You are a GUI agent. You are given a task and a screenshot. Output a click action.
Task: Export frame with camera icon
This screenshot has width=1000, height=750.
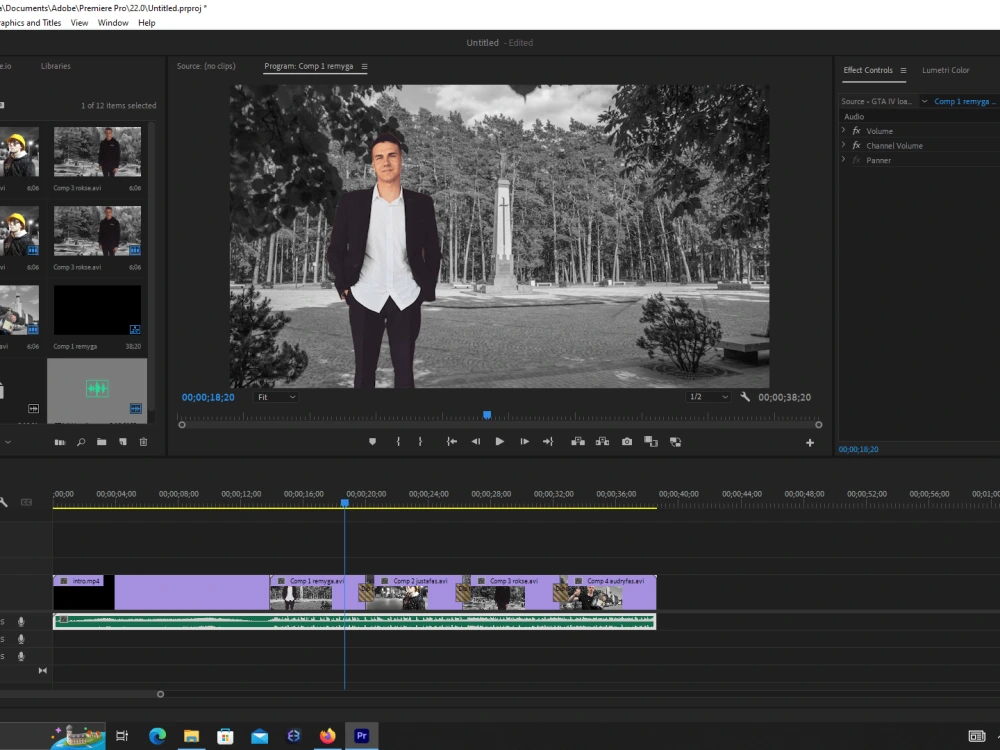click(627, 441)
